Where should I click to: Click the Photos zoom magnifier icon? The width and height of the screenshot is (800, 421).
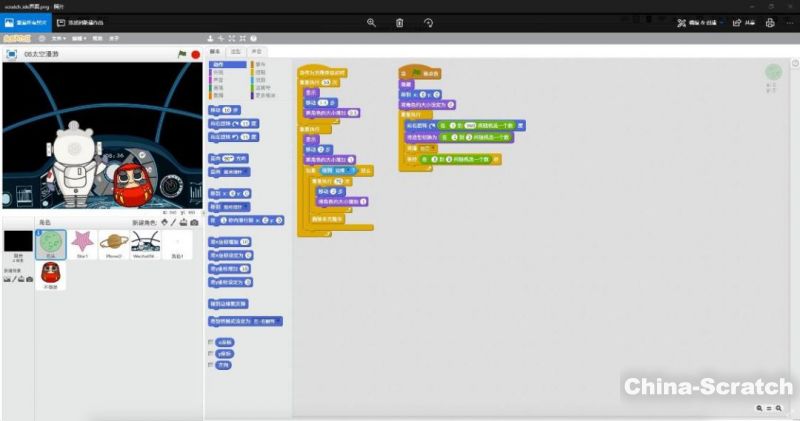371,22
